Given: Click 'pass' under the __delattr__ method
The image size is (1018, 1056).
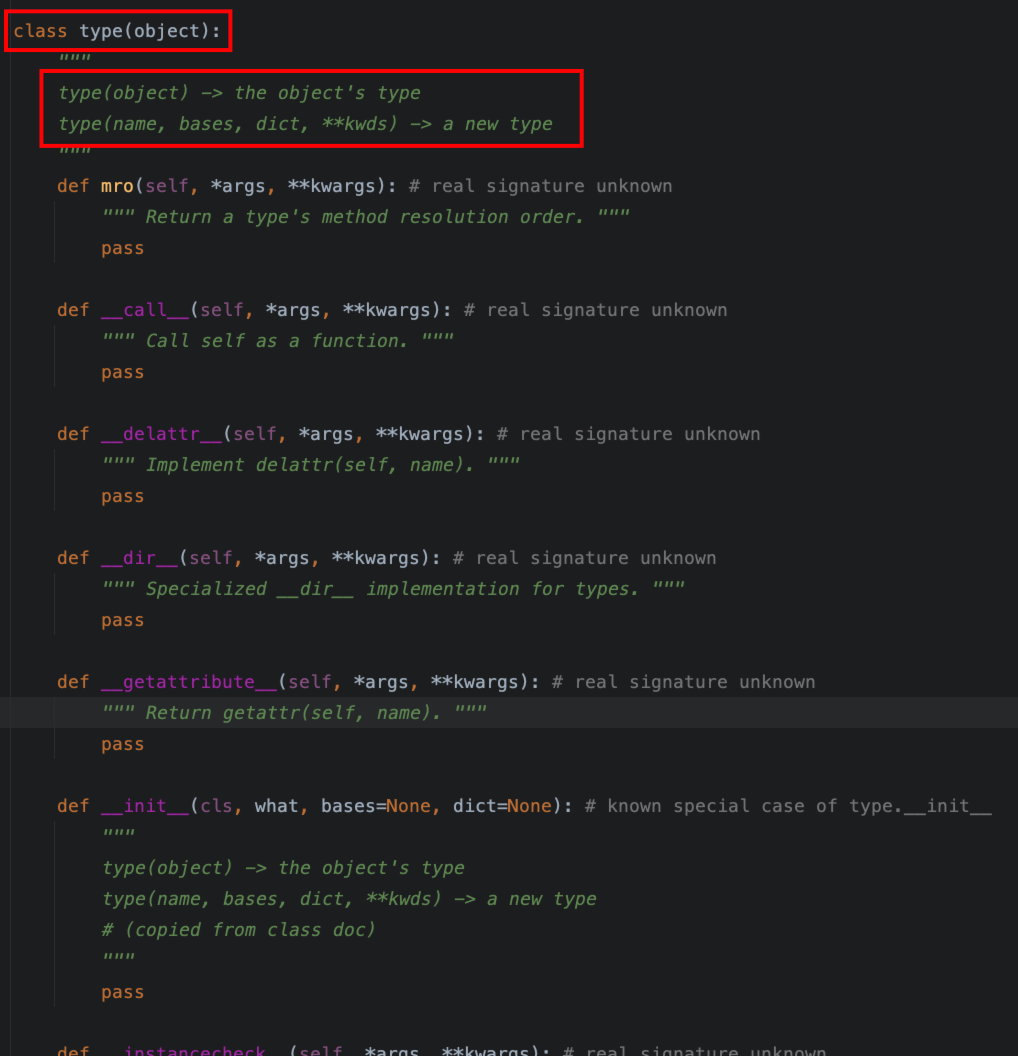Looking at the screenshot, I should [x=123, y=496].
